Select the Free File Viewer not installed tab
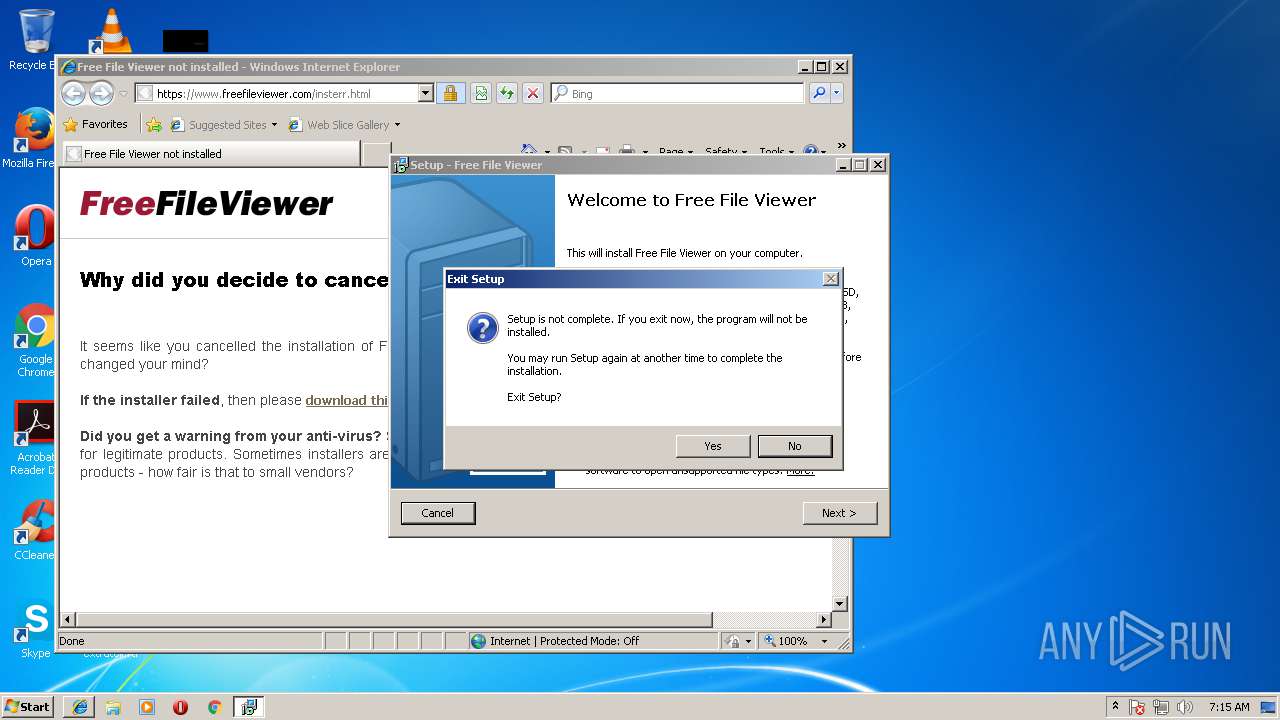Screen dimensions: 1280x720 tap(211, 154)
